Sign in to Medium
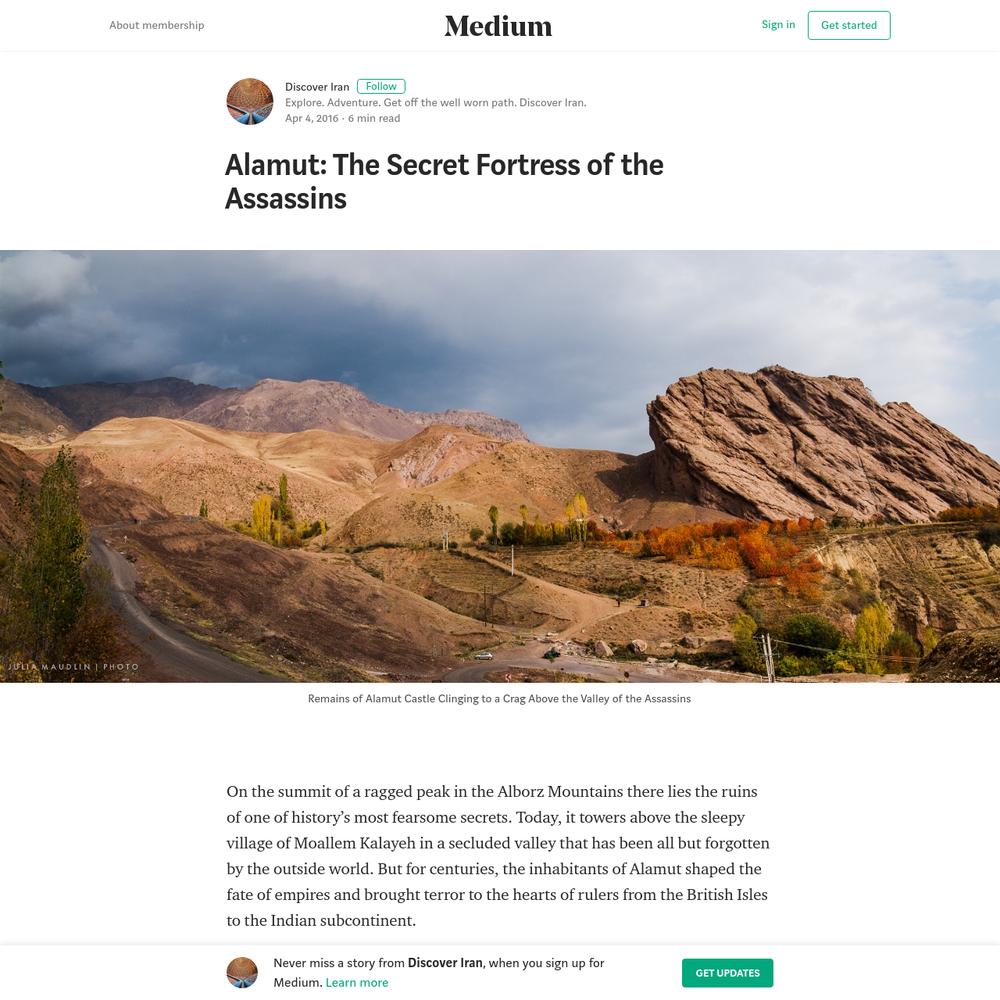The width and height of the screenshot is (1000, 1000). tap(778, 24)
